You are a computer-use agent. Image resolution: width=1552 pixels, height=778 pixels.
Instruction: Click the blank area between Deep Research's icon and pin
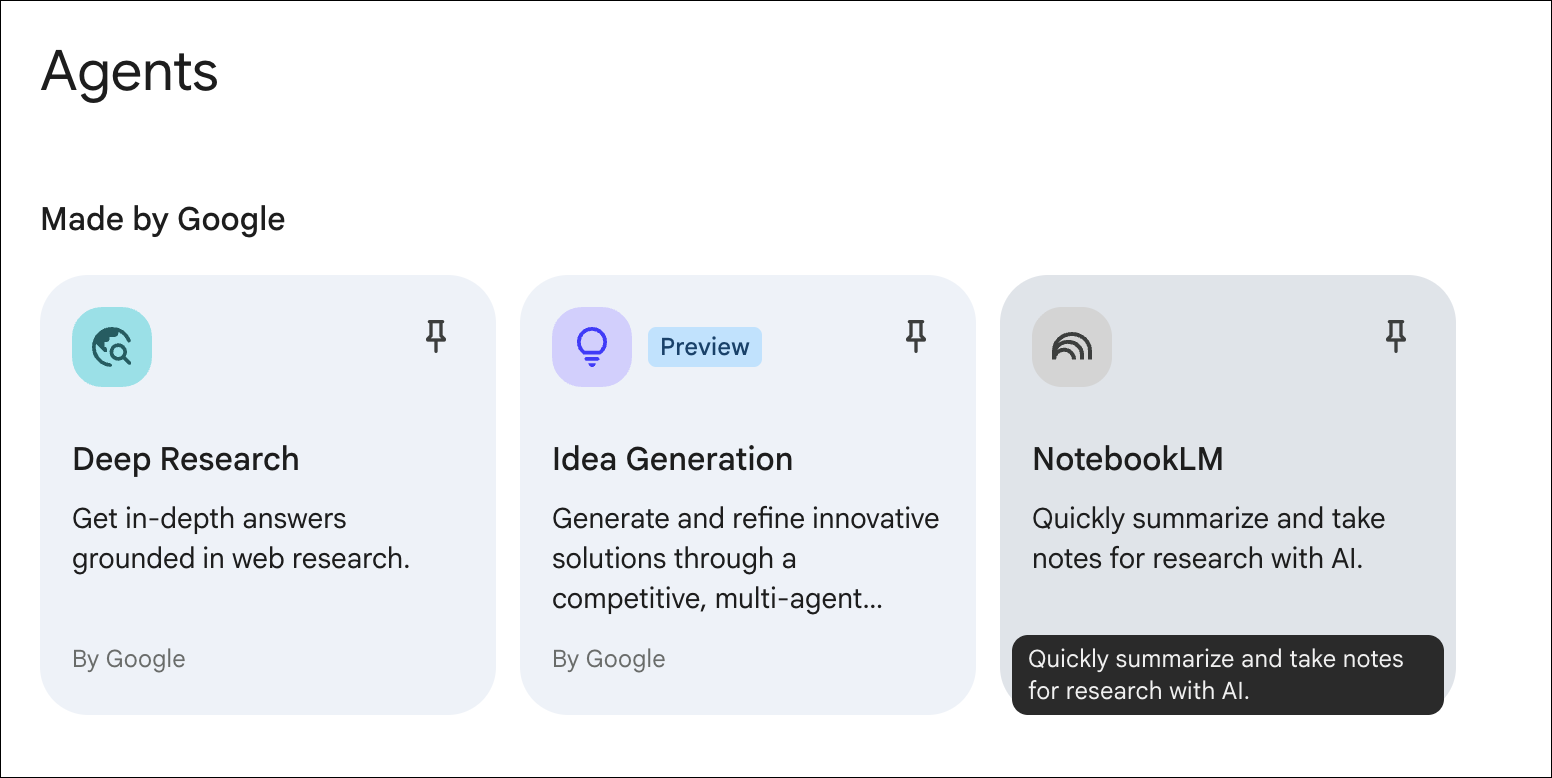(x=287, y=347)
